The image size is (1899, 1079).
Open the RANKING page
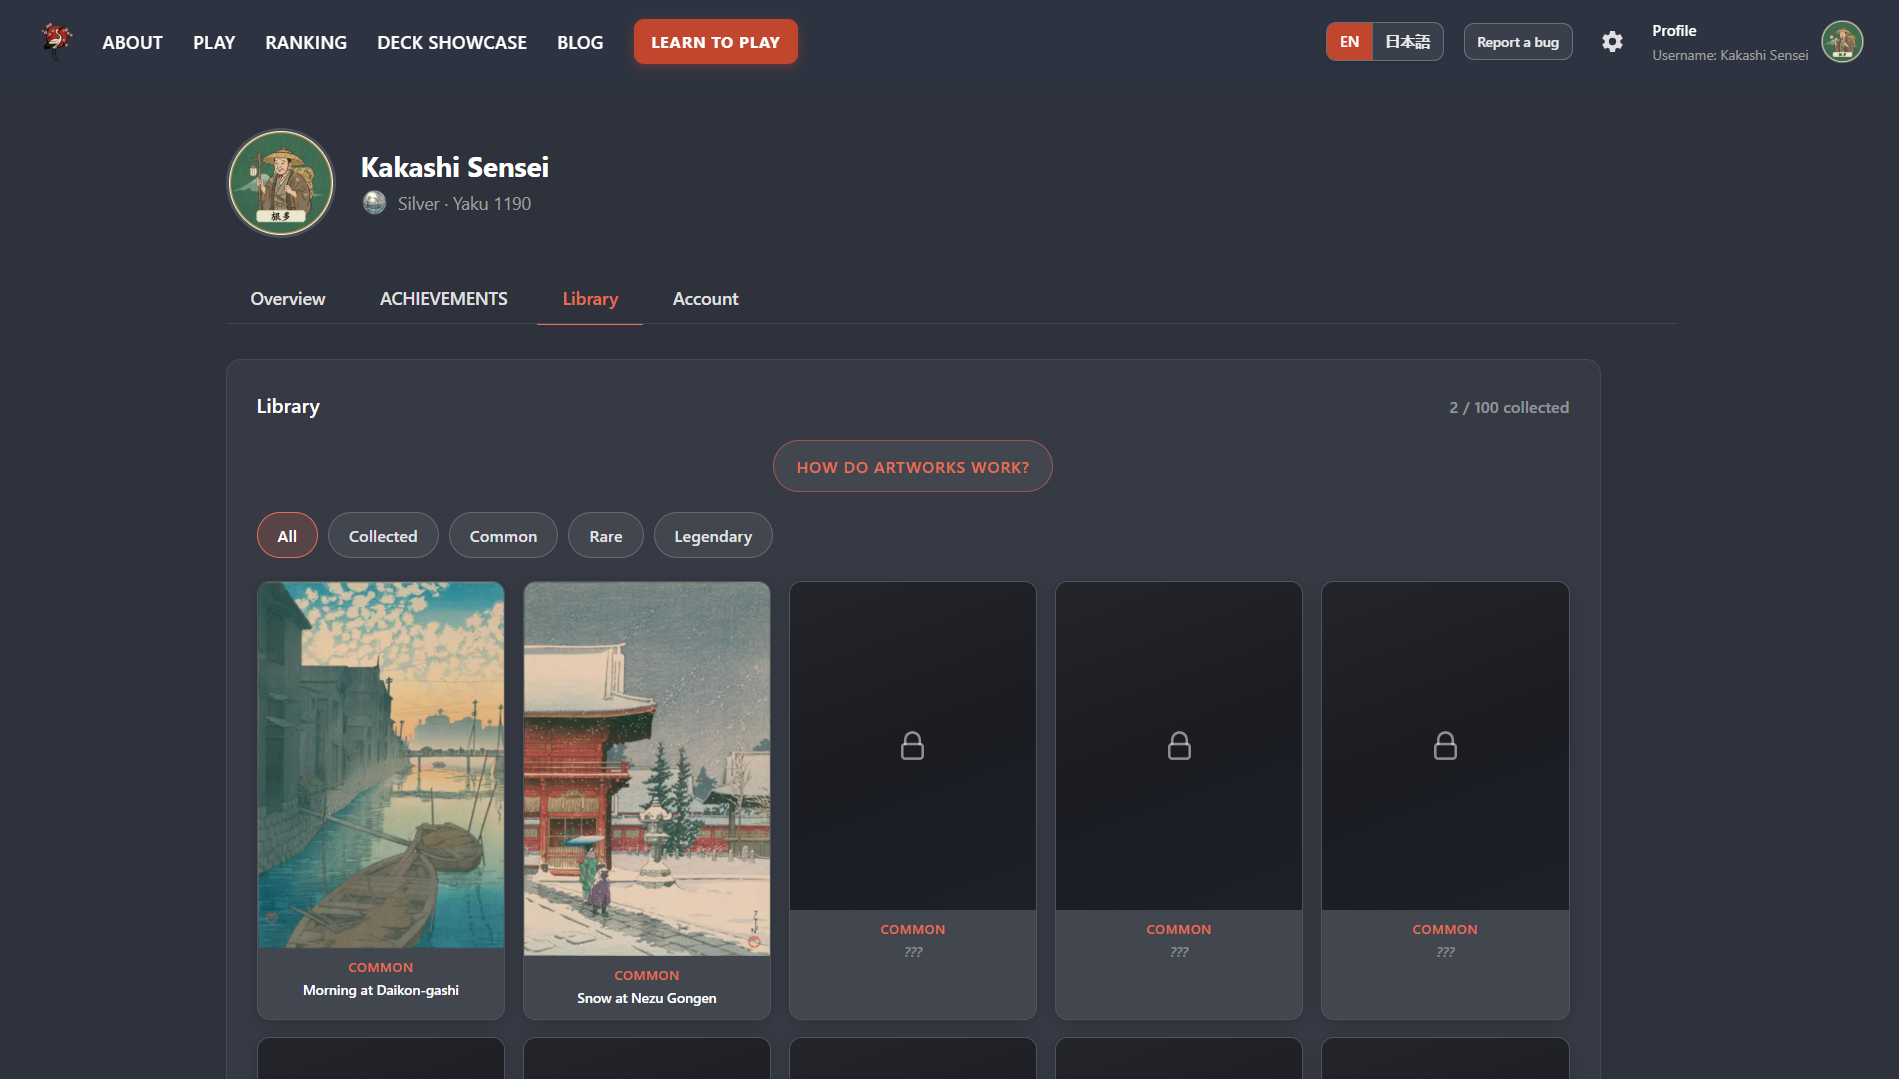[306, 42]
